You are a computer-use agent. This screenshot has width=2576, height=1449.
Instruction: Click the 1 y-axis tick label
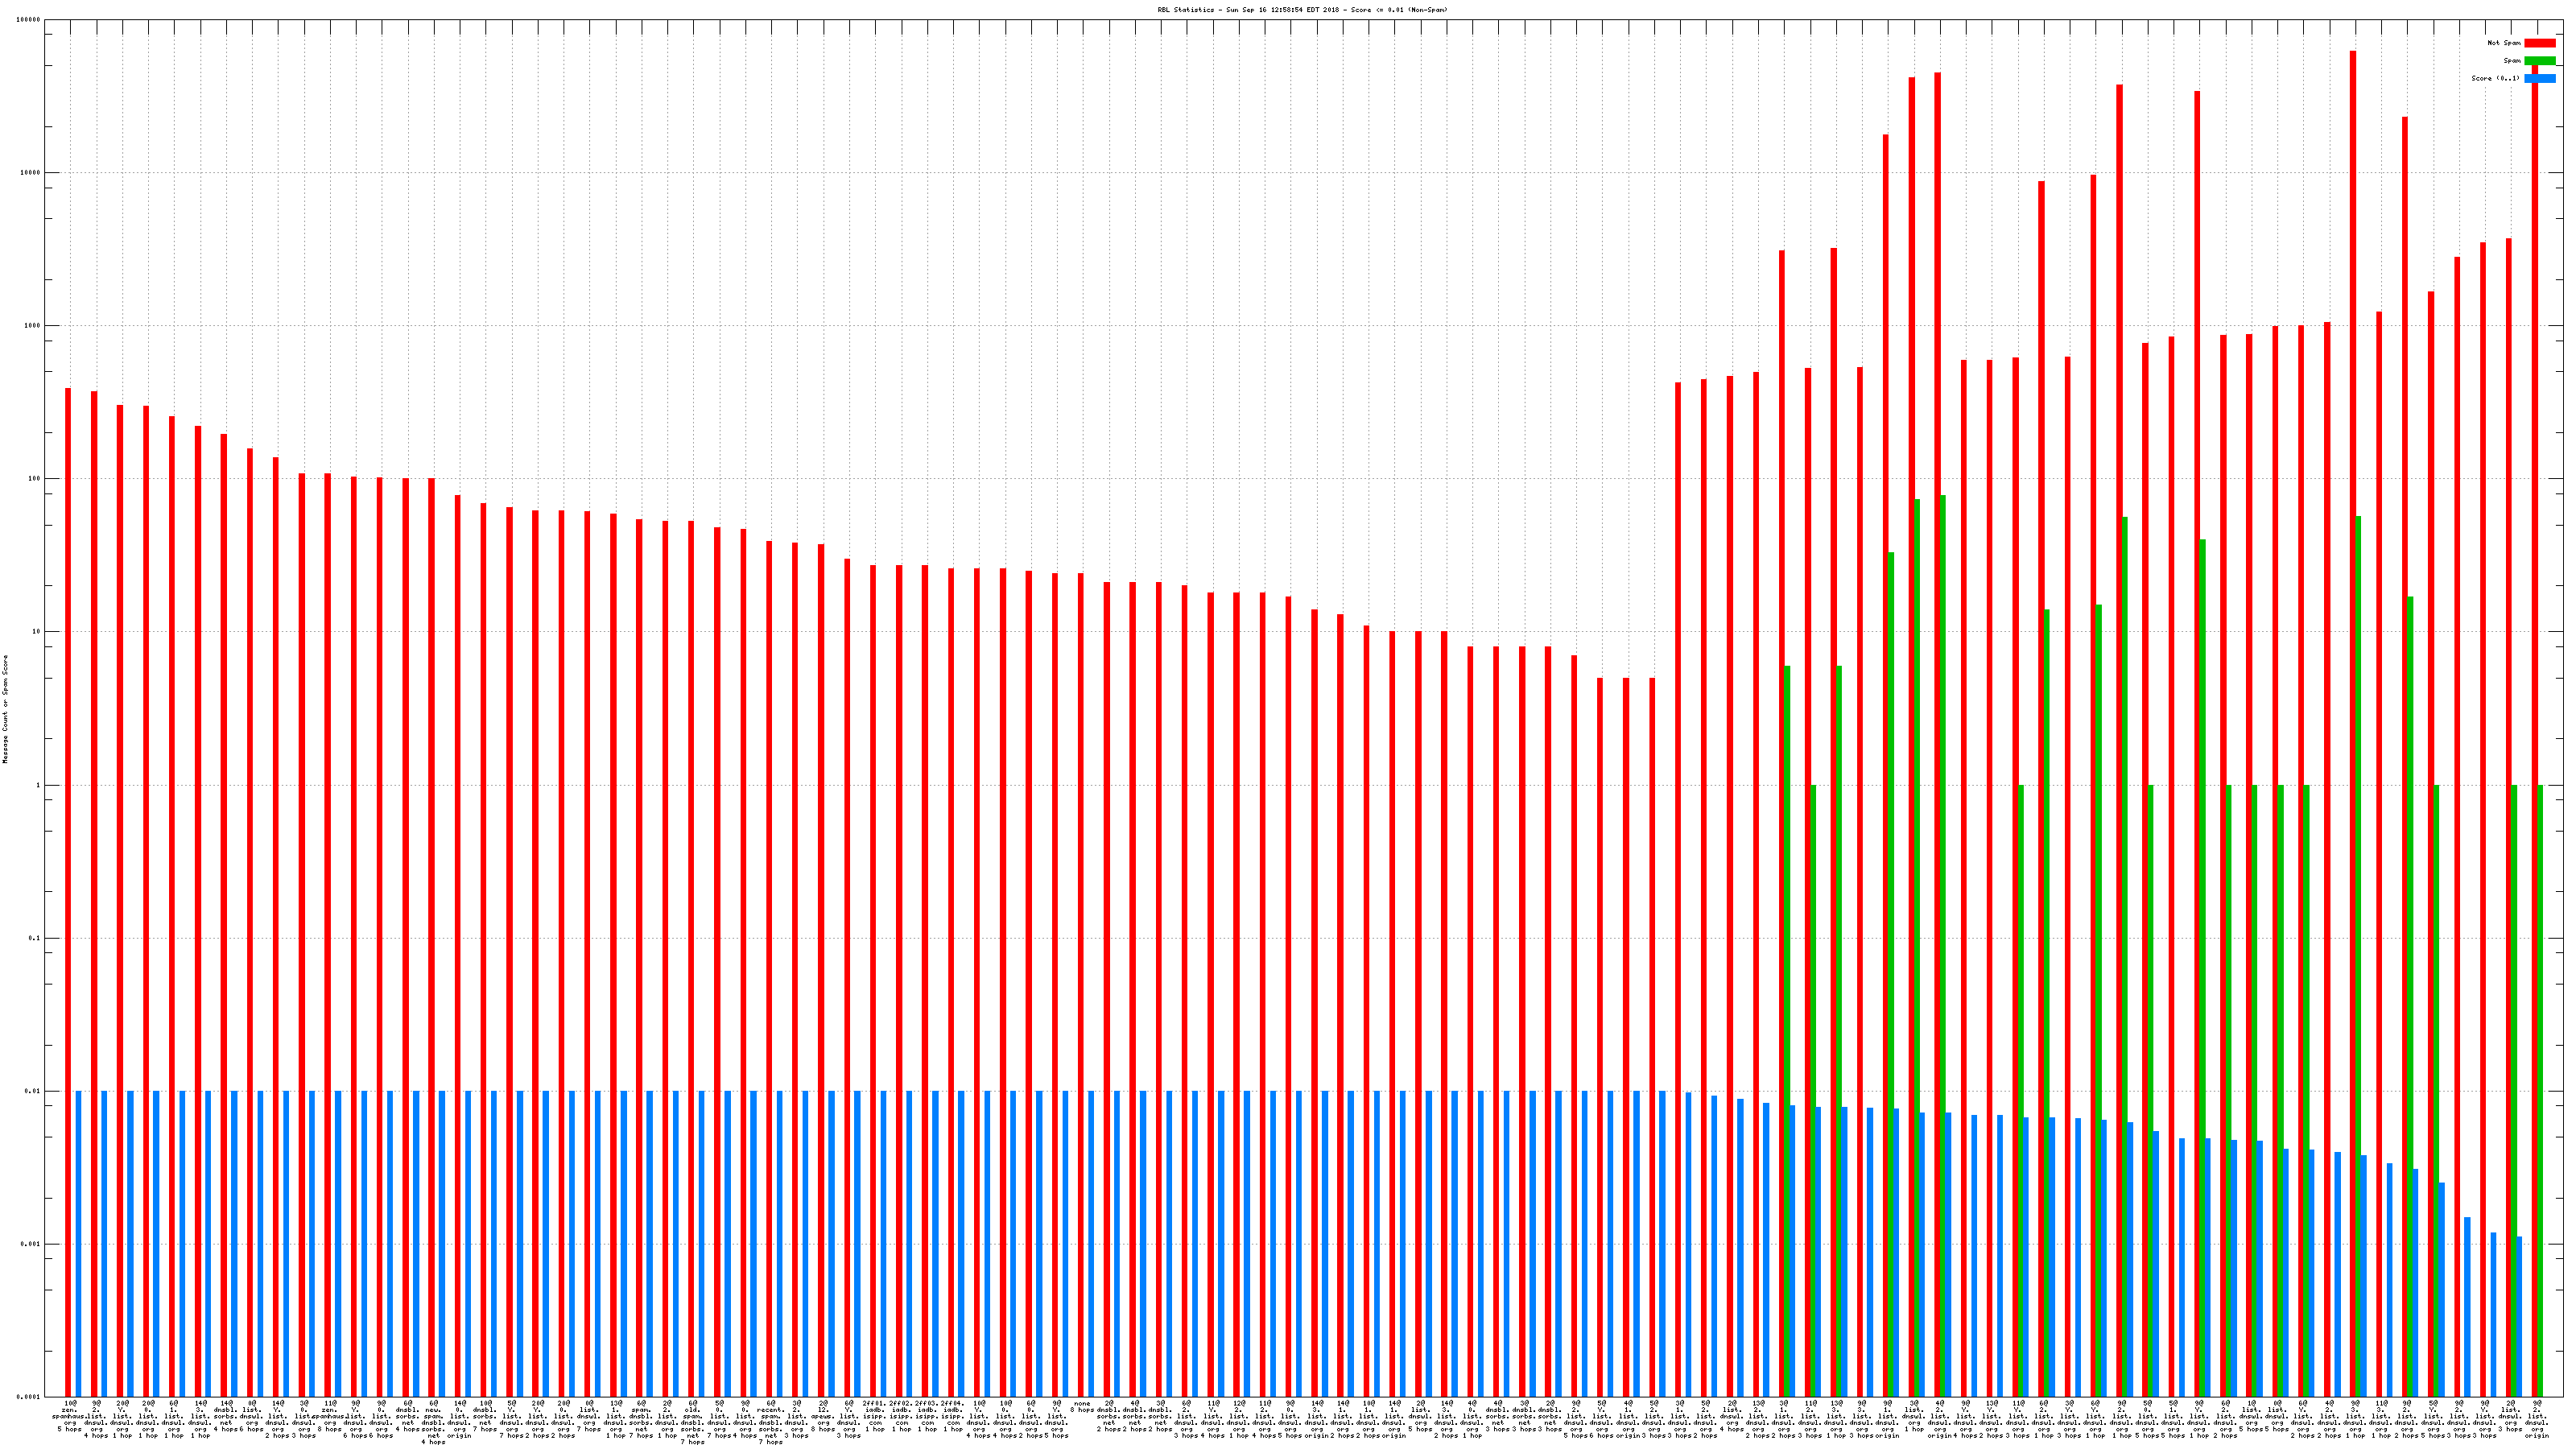(39, 786)
